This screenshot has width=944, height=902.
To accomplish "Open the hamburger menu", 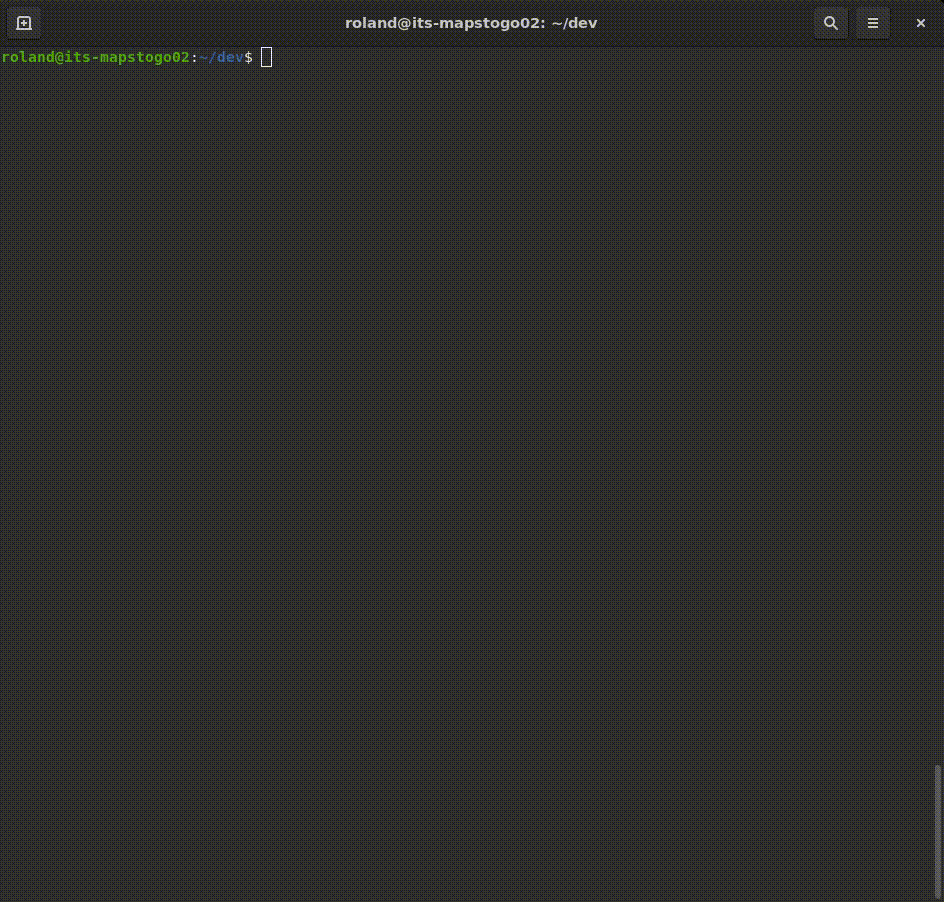I will point(873,23).
